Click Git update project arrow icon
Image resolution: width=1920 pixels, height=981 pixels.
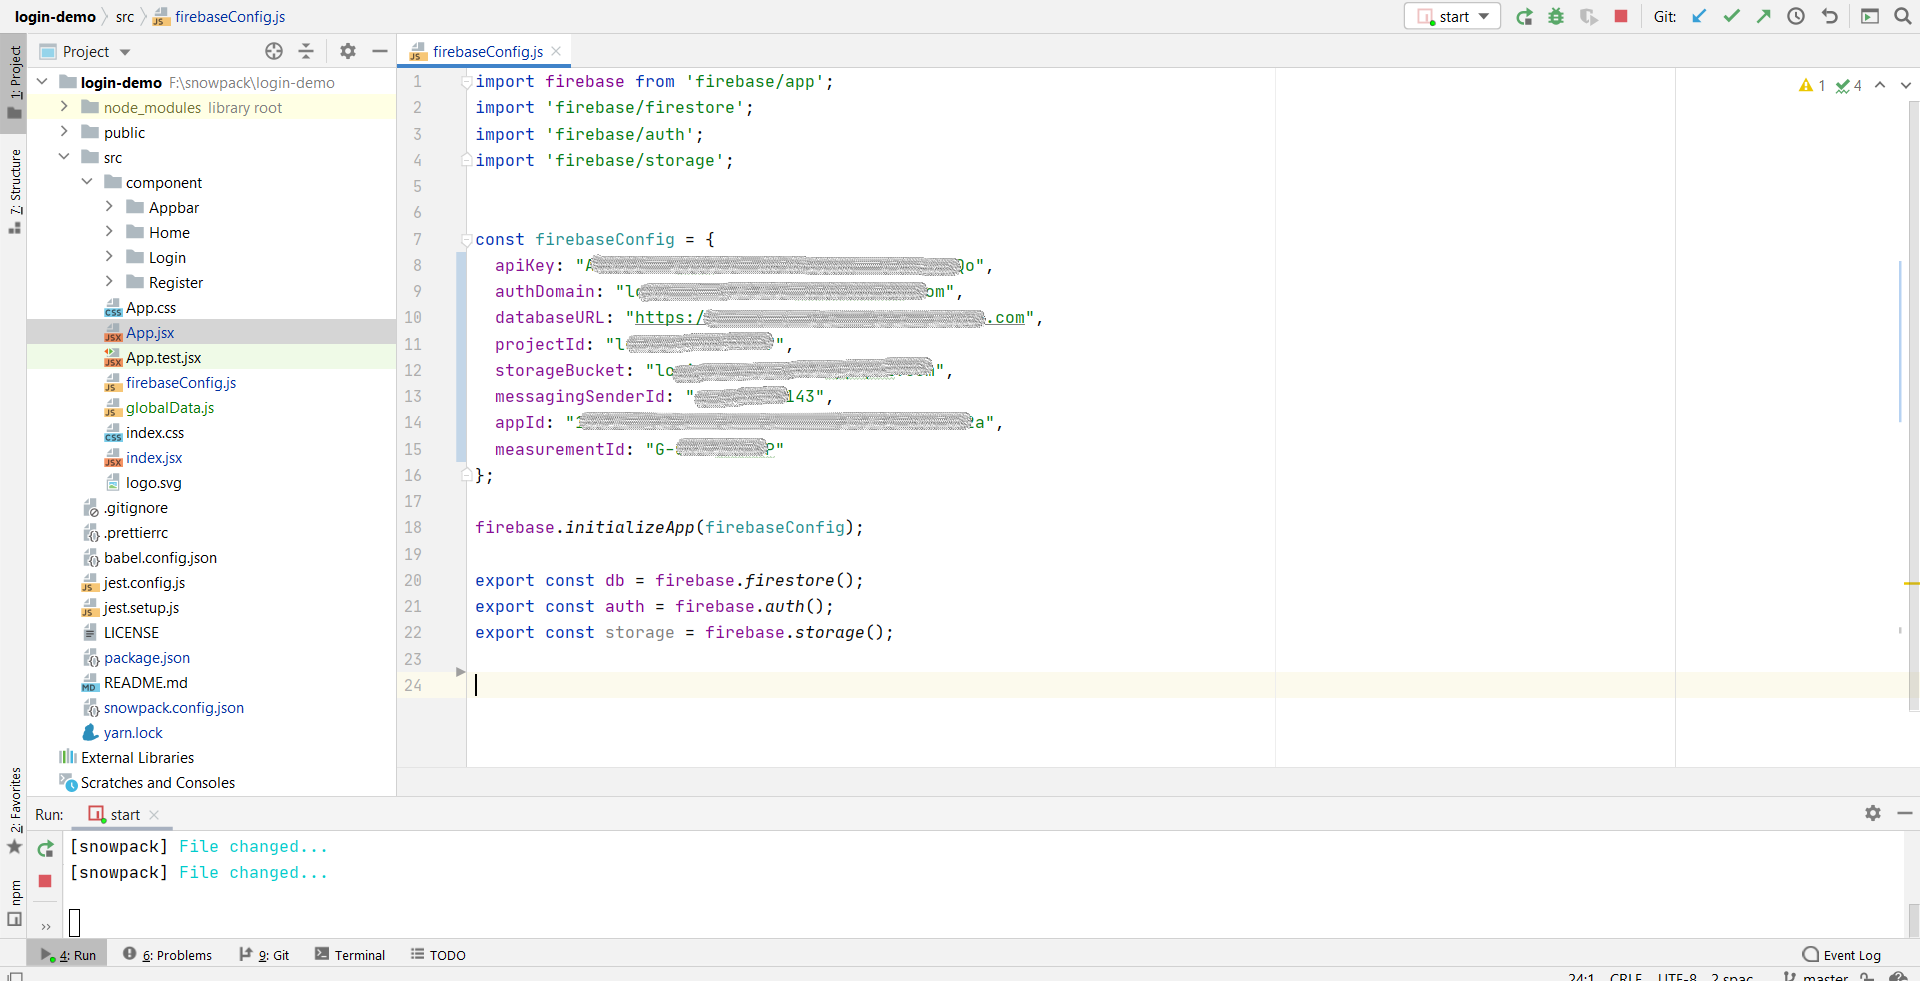[1699, 17]
